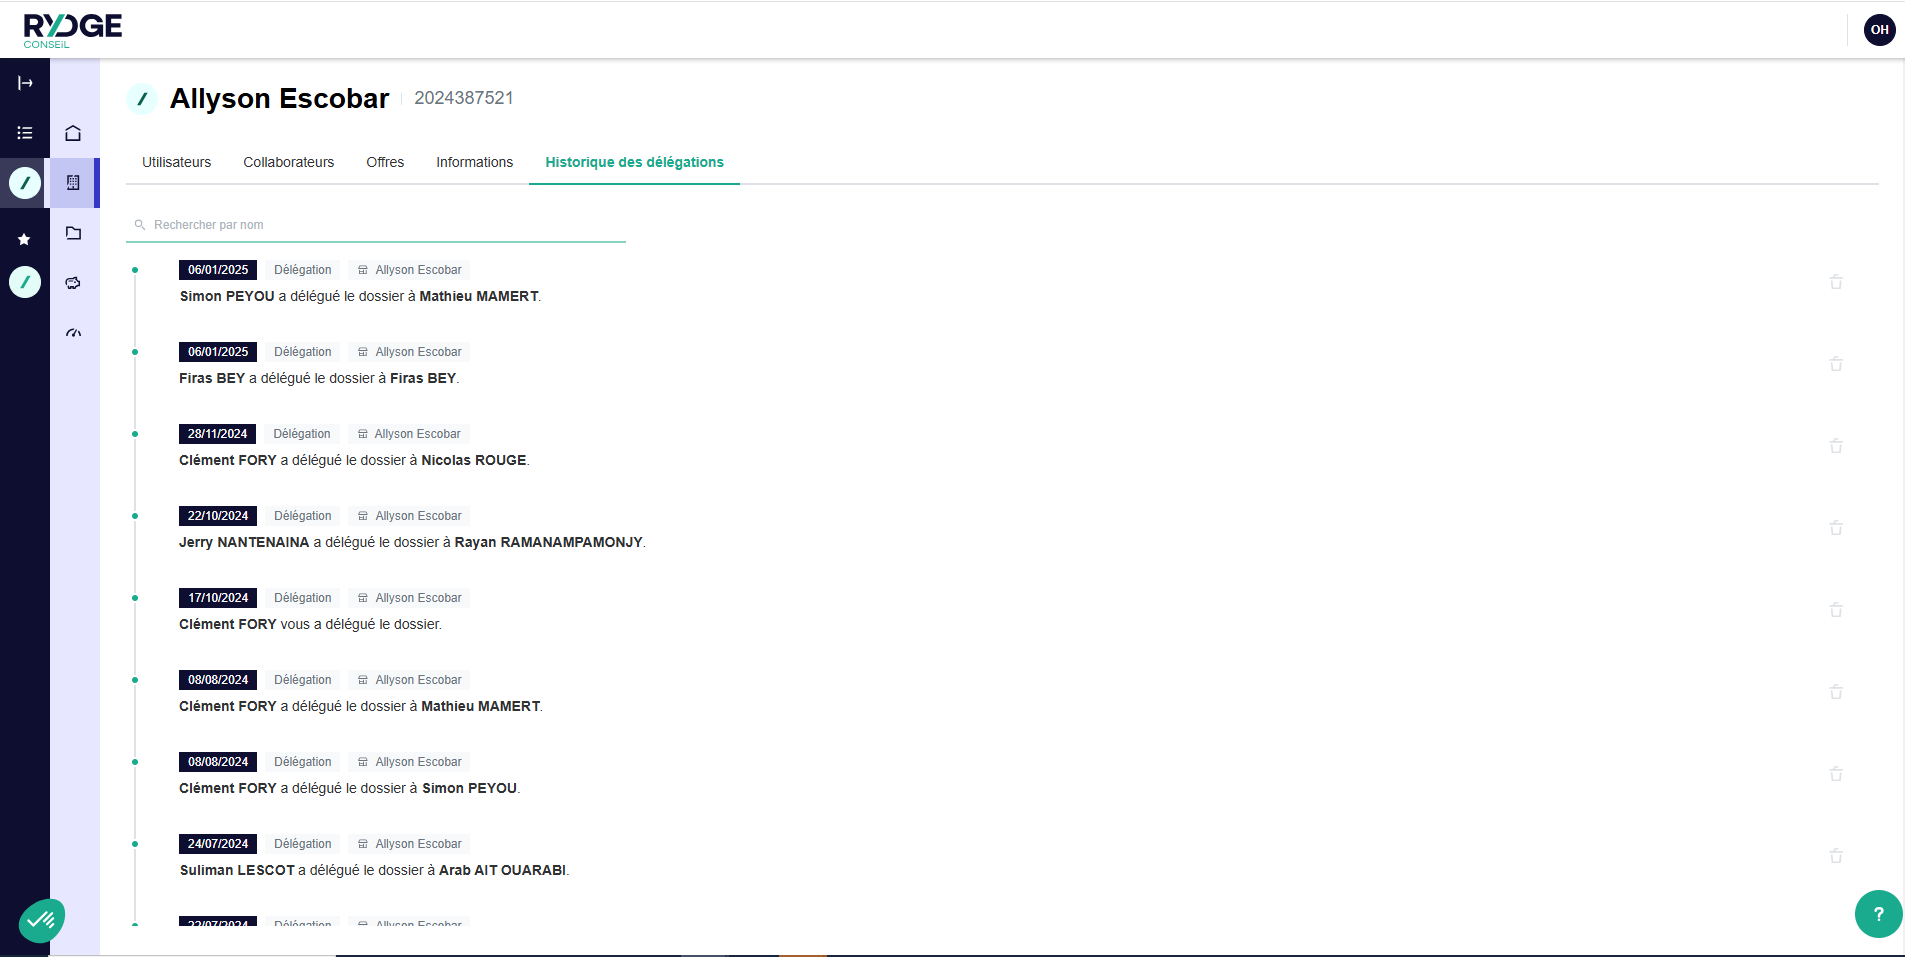Select the dossier number 2024387521

[x=464, y=98]
